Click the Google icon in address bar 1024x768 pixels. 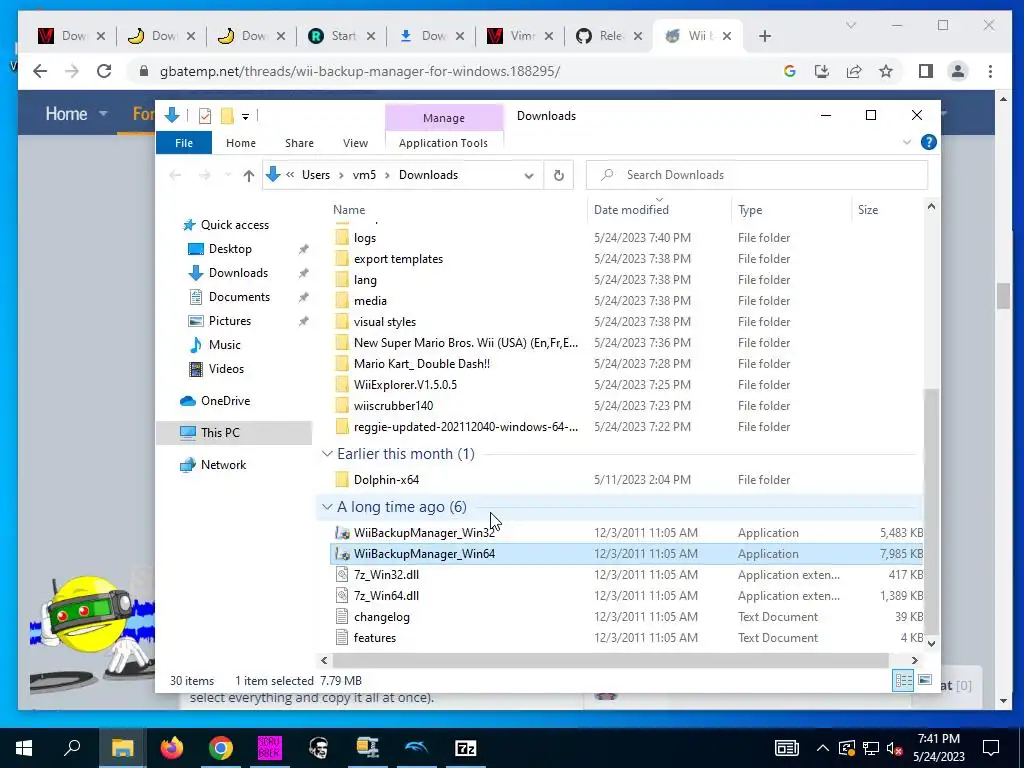point(790,71)
